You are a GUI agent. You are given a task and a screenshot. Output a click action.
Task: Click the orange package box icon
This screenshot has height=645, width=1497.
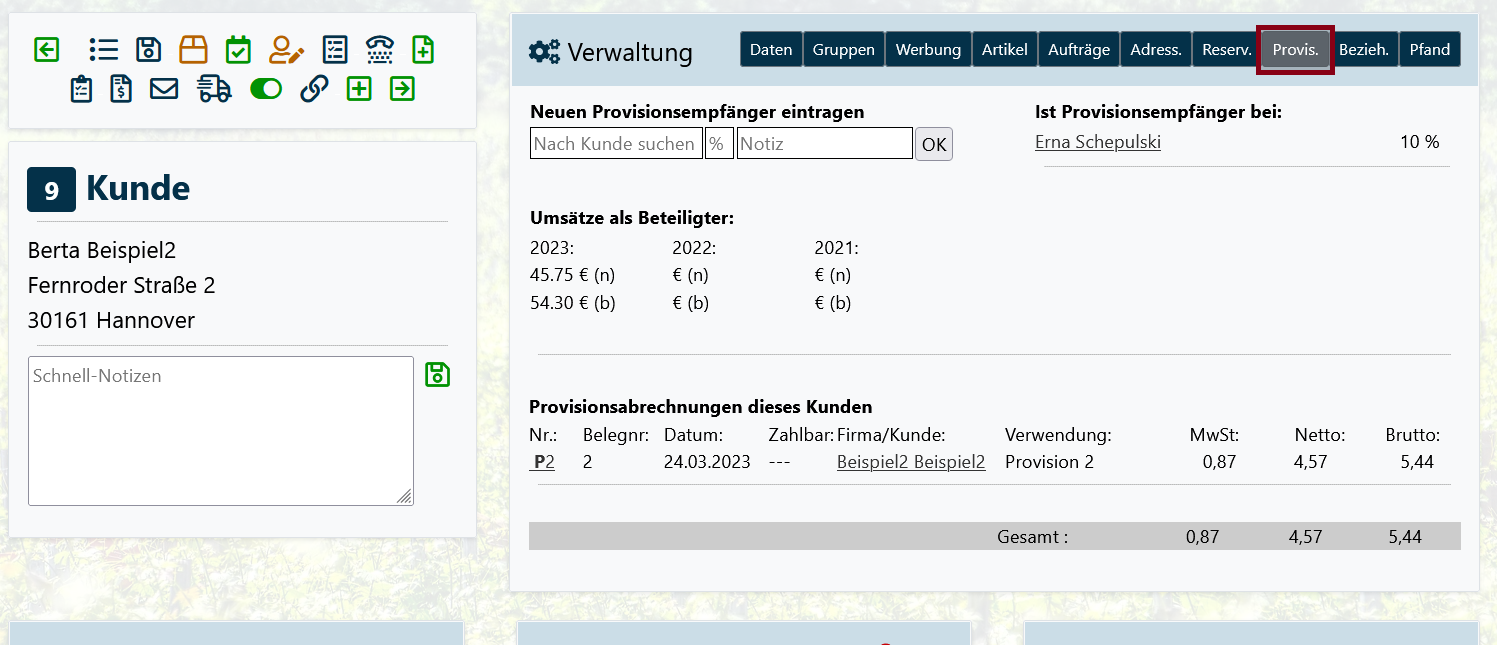[193, 49]
